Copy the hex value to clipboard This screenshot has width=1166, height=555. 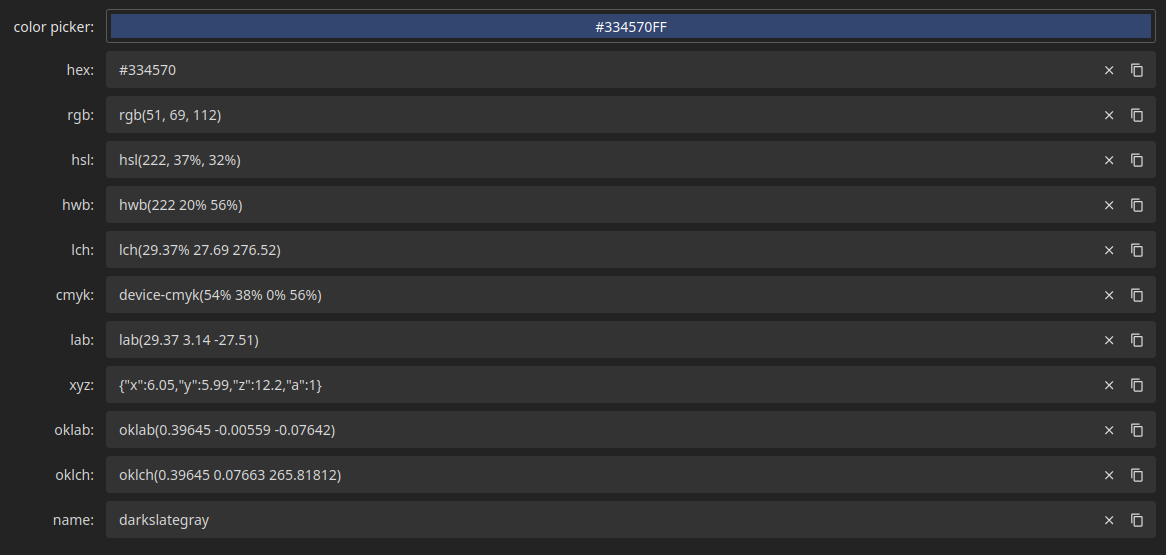(x=1136, y=70)
